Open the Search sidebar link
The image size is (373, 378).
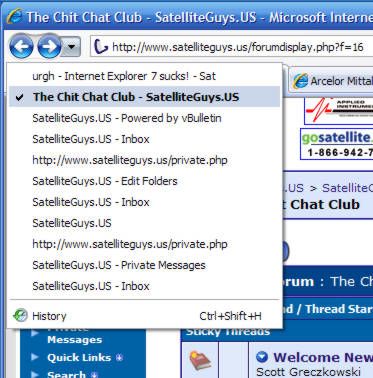click(66, 374)
